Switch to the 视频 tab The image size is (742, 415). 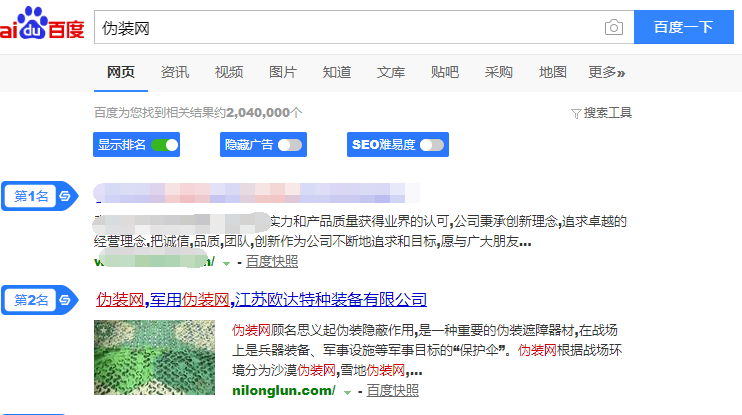(x=229, y=72)
